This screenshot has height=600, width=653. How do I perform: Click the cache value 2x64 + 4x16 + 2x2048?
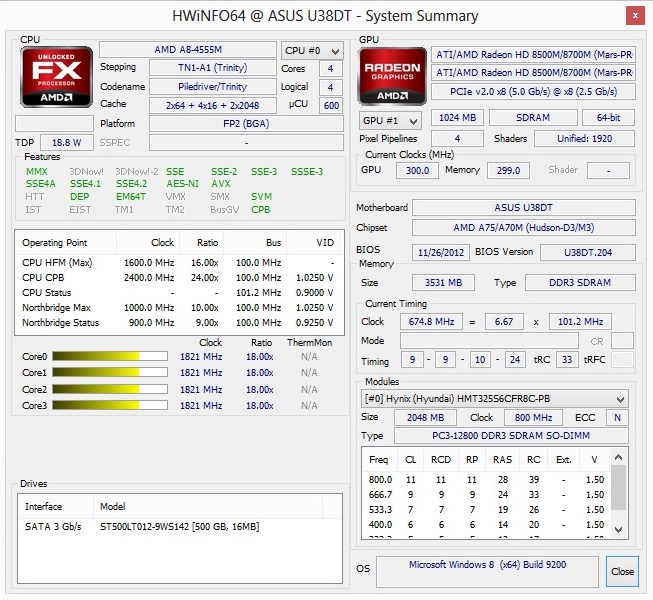[x=212, y=106]
